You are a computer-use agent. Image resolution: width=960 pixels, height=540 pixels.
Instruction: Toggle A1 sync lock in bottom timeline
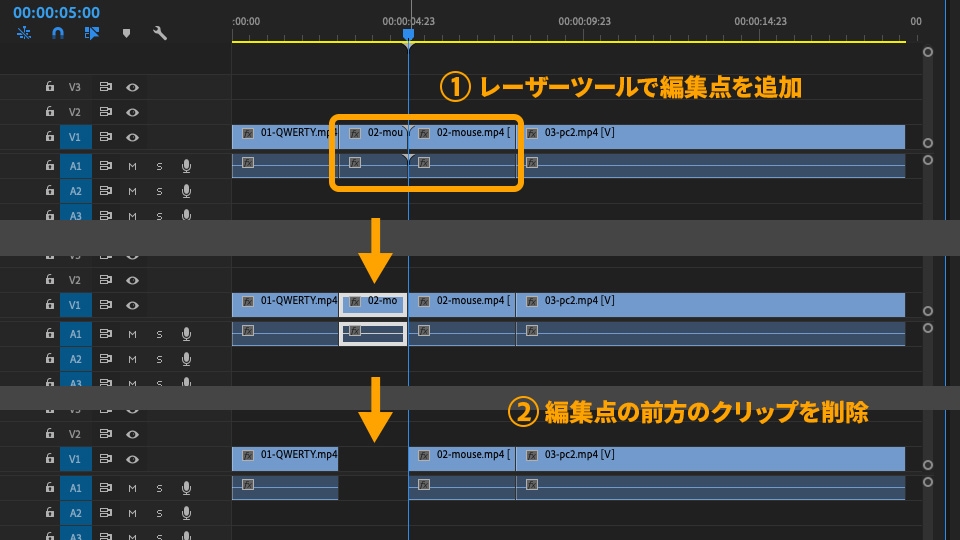(x=105, y=487)
